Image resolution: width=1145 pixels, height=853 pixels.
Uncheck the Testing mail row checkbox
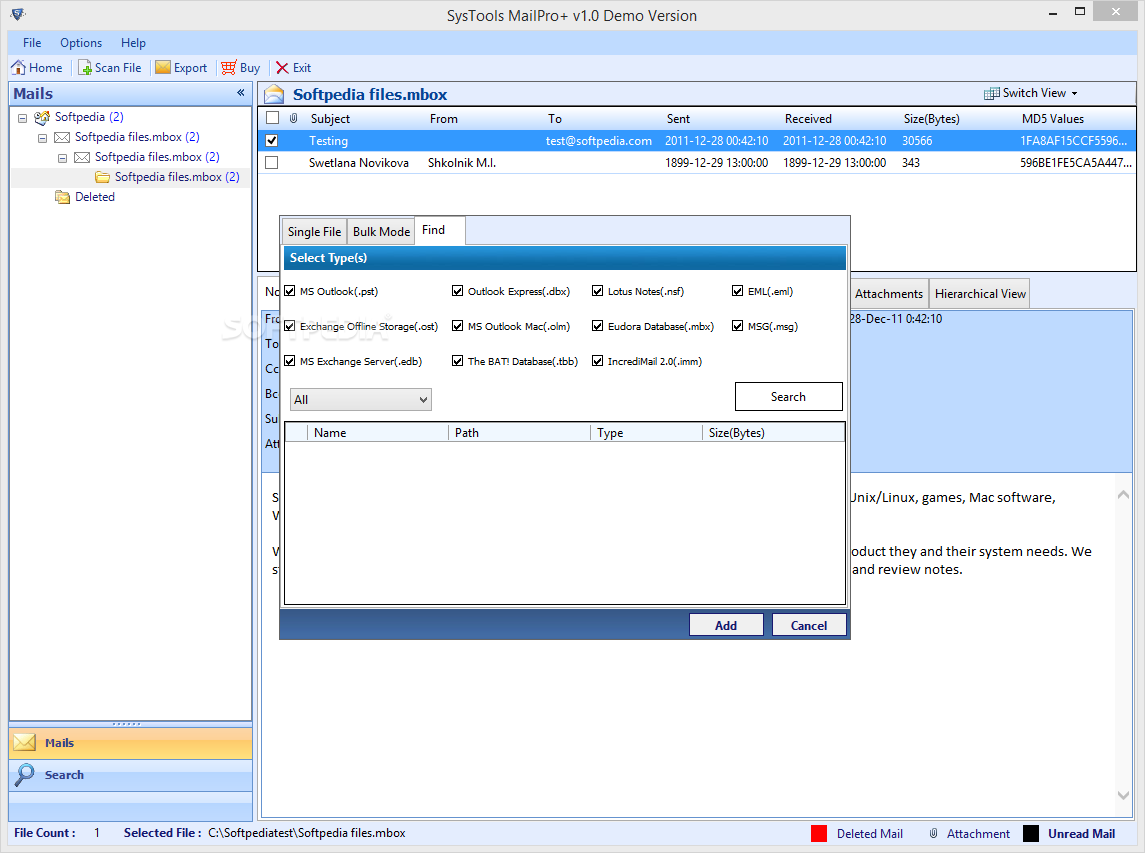[272, 140]
